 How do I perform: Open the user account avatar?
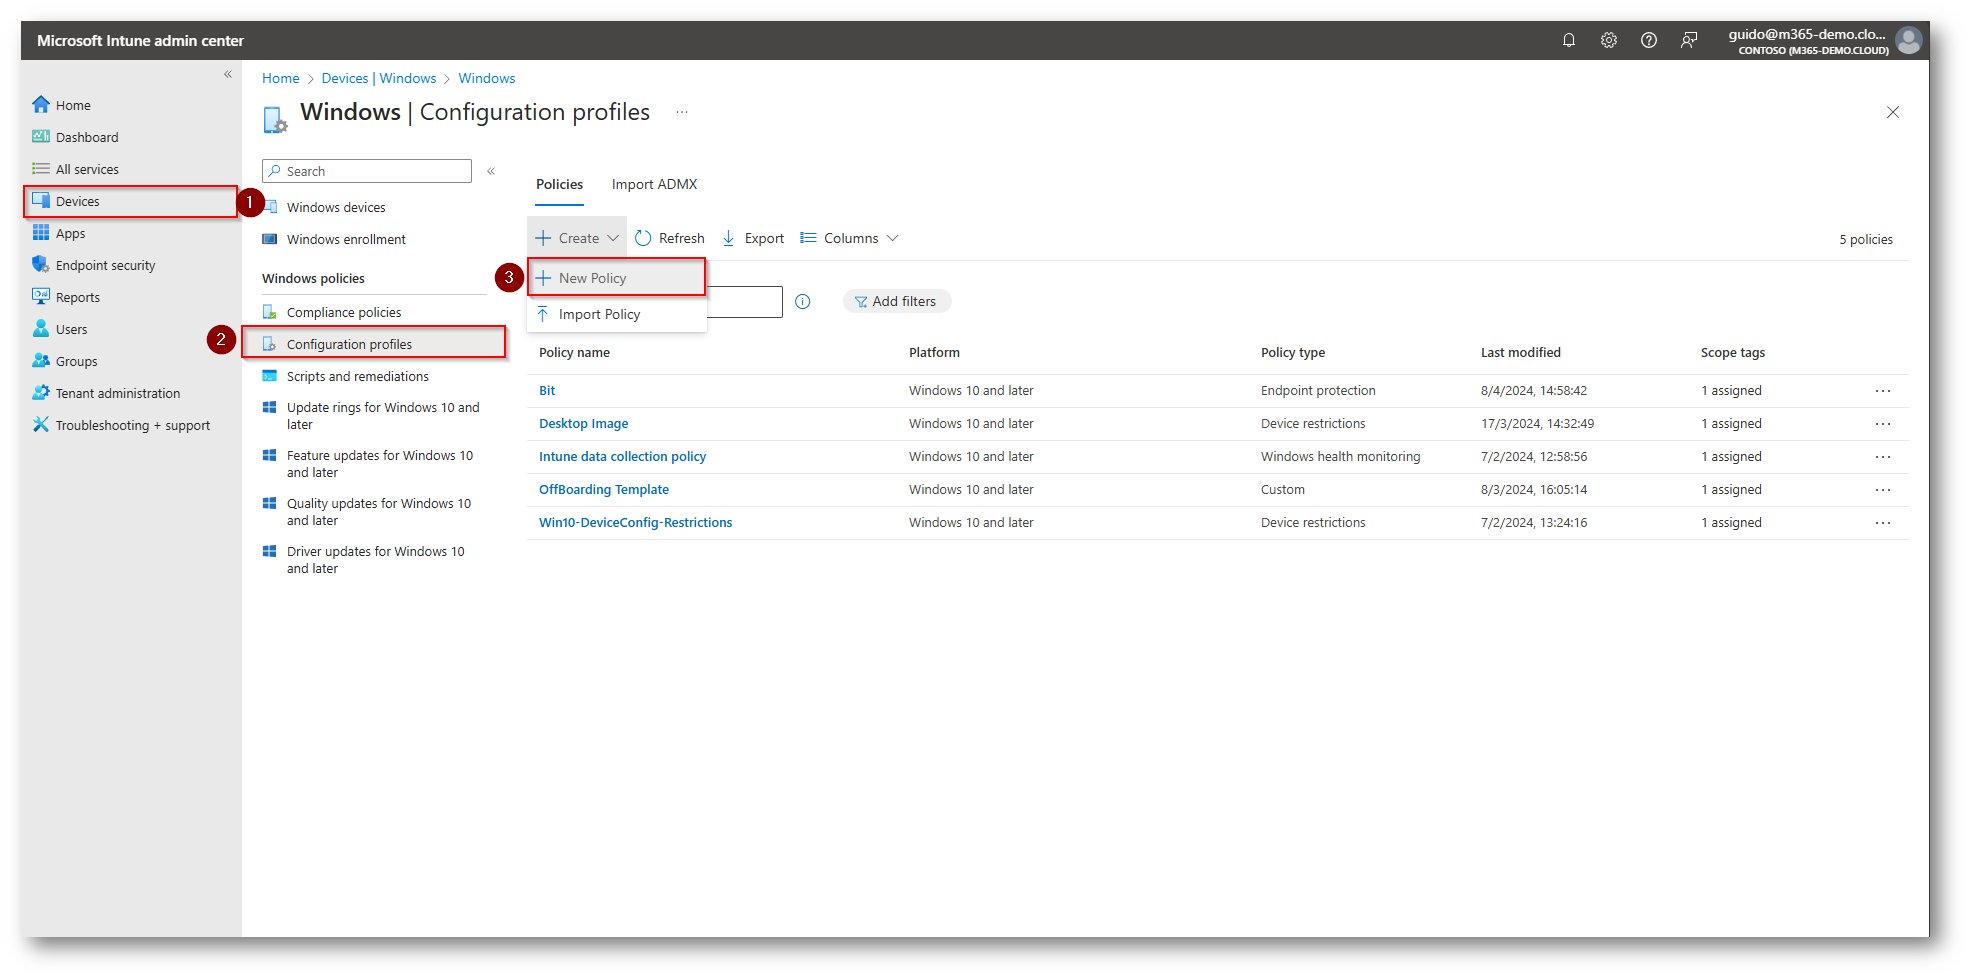[1908, 40]
